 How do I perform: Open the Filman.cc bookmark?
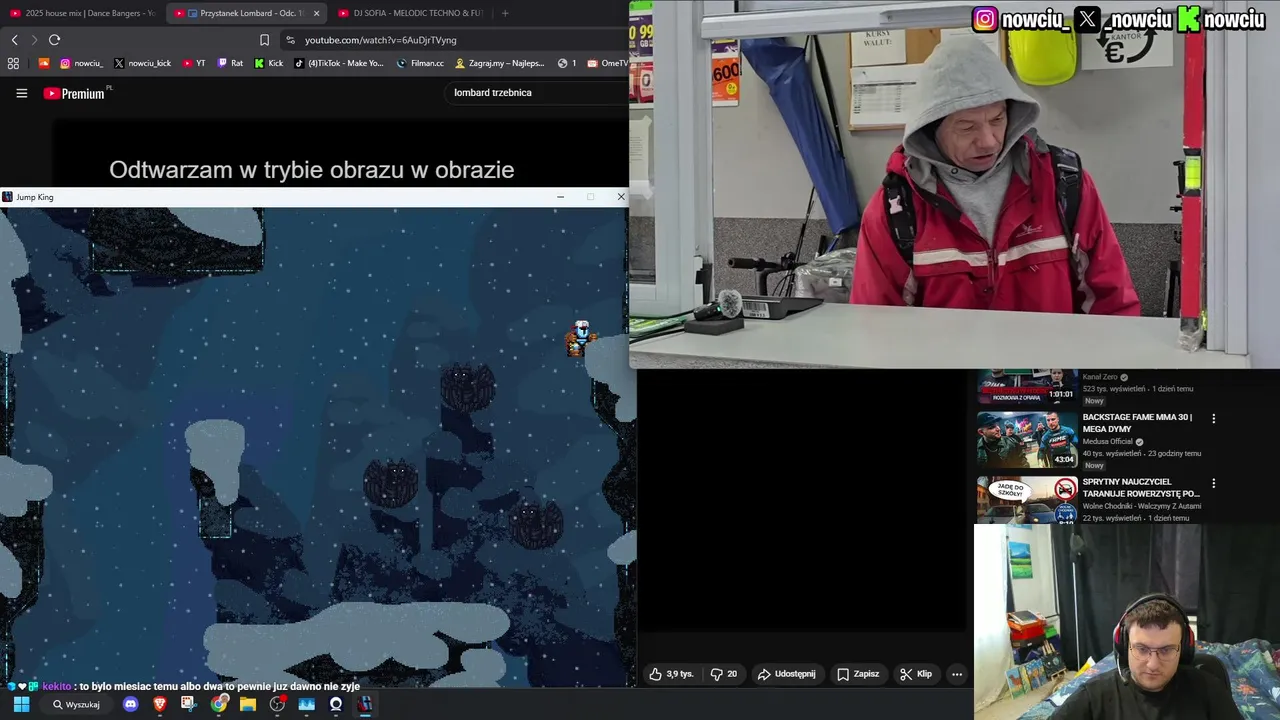pos(420,63)
